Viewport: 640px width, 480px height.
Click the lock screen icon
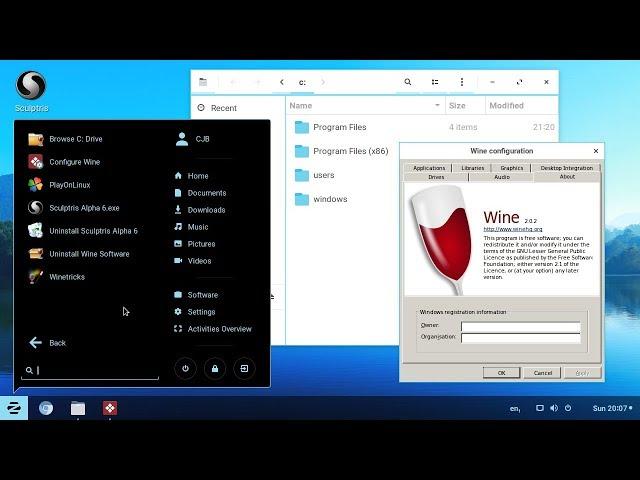[x=214, y=369]
